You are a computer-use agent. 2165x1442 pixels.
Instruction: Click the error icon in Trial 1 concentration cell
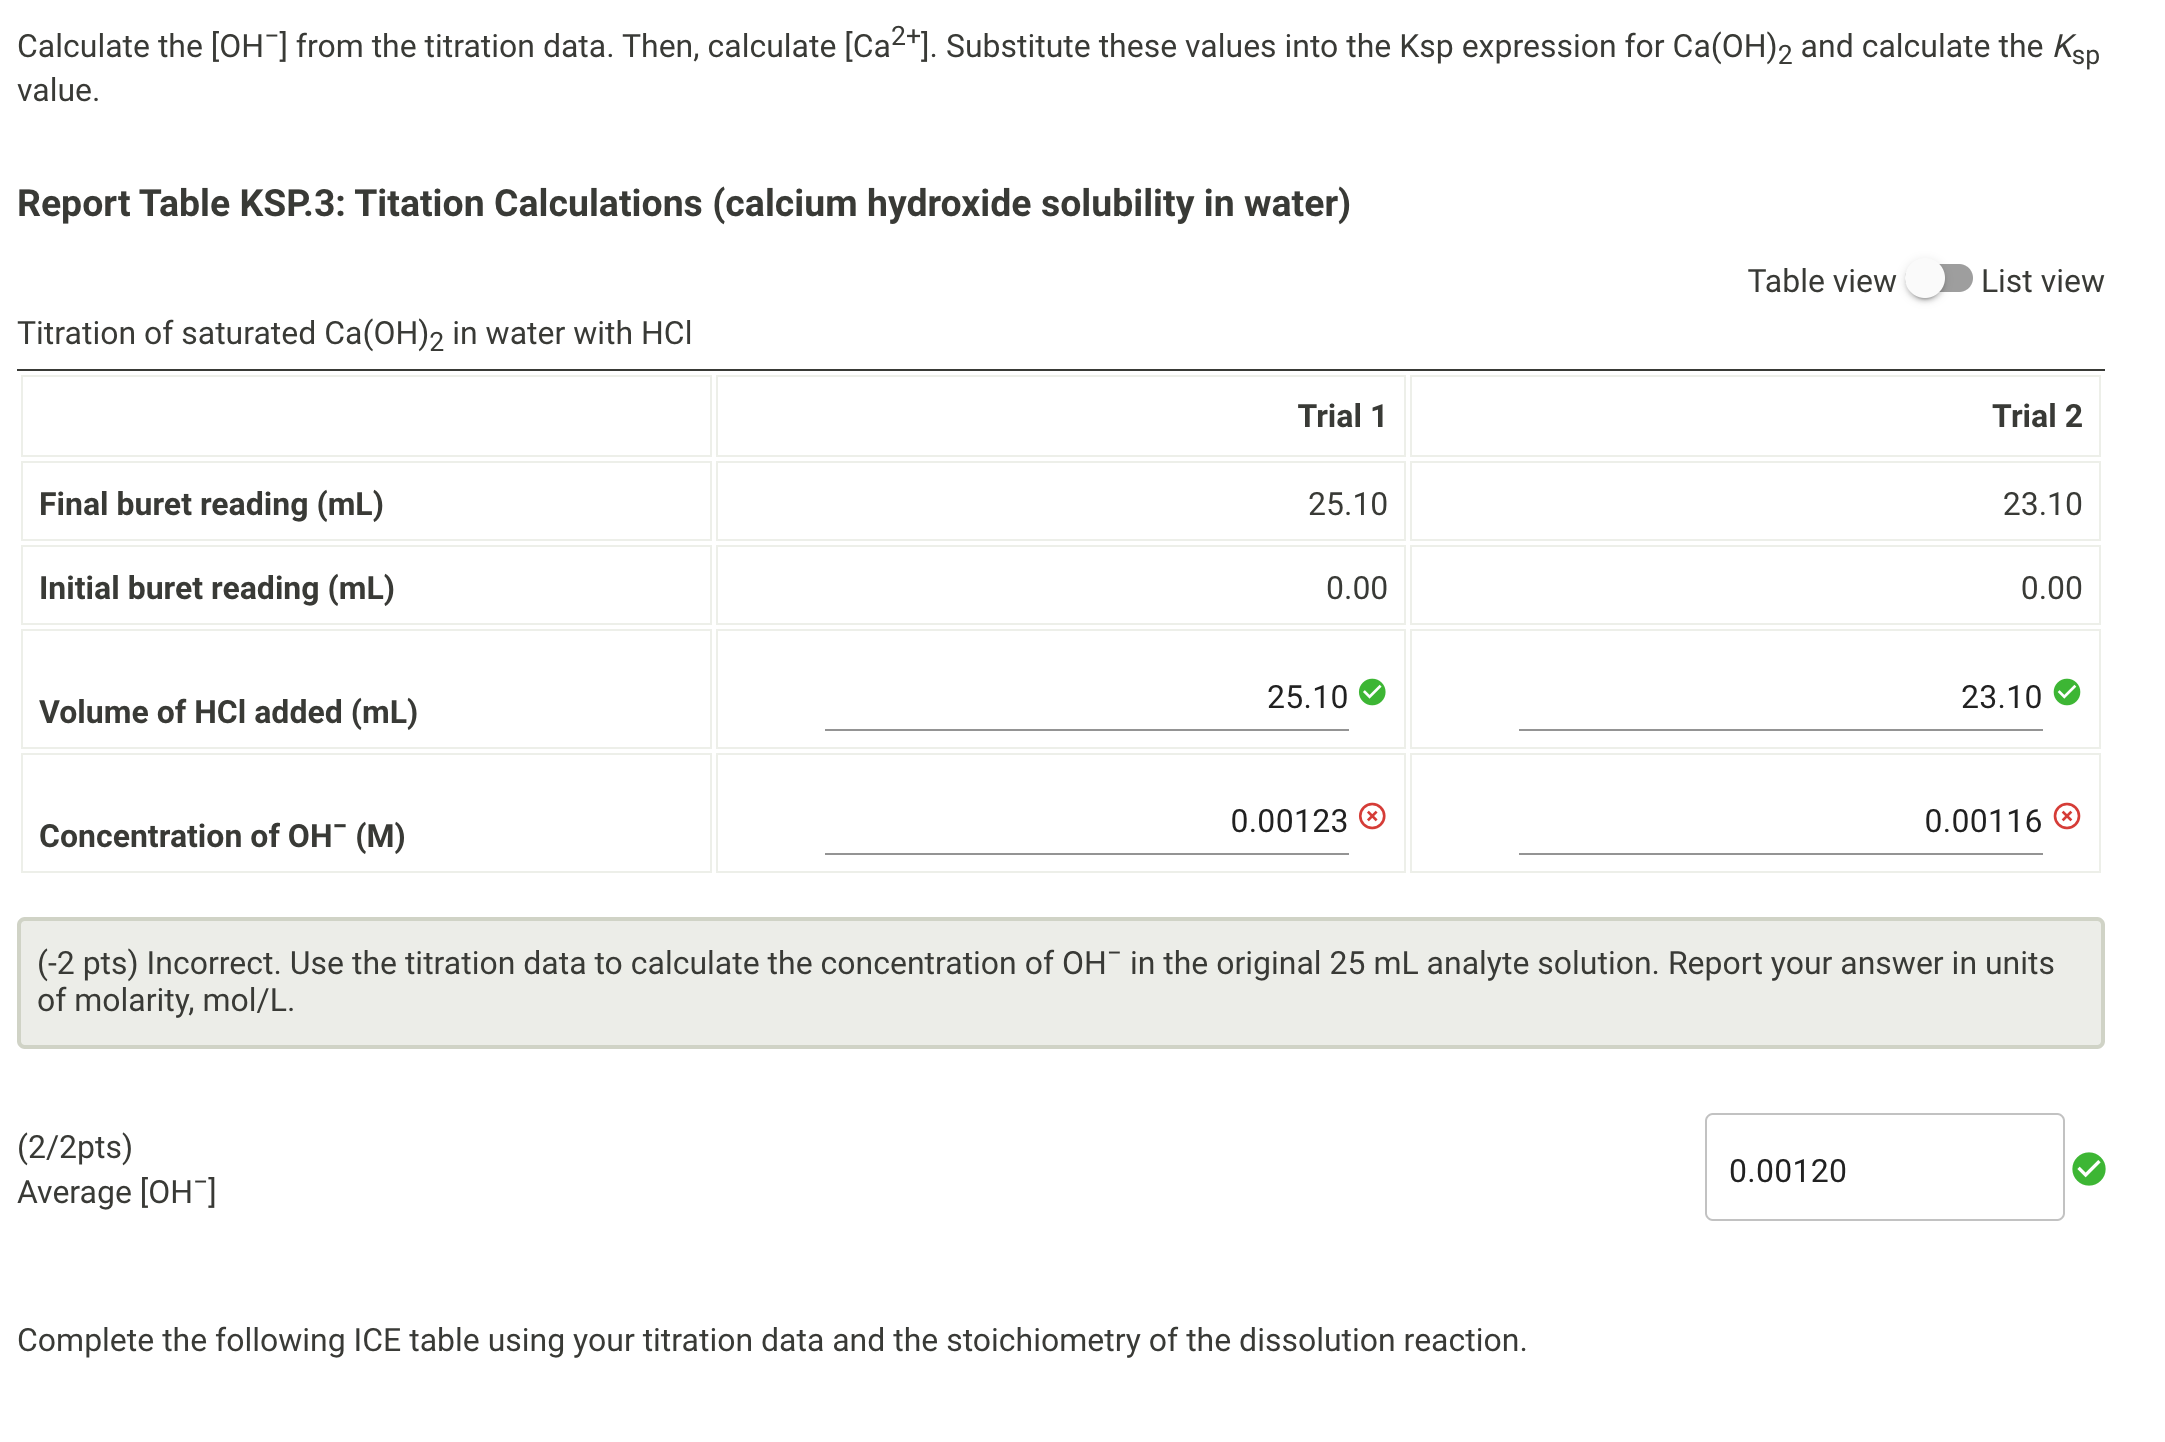(x=1371, y=818)
